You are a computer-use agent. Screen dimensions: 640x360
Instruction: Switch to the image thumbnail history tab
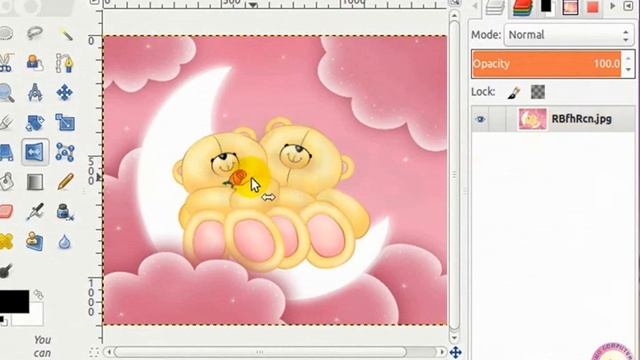point(570,7)
